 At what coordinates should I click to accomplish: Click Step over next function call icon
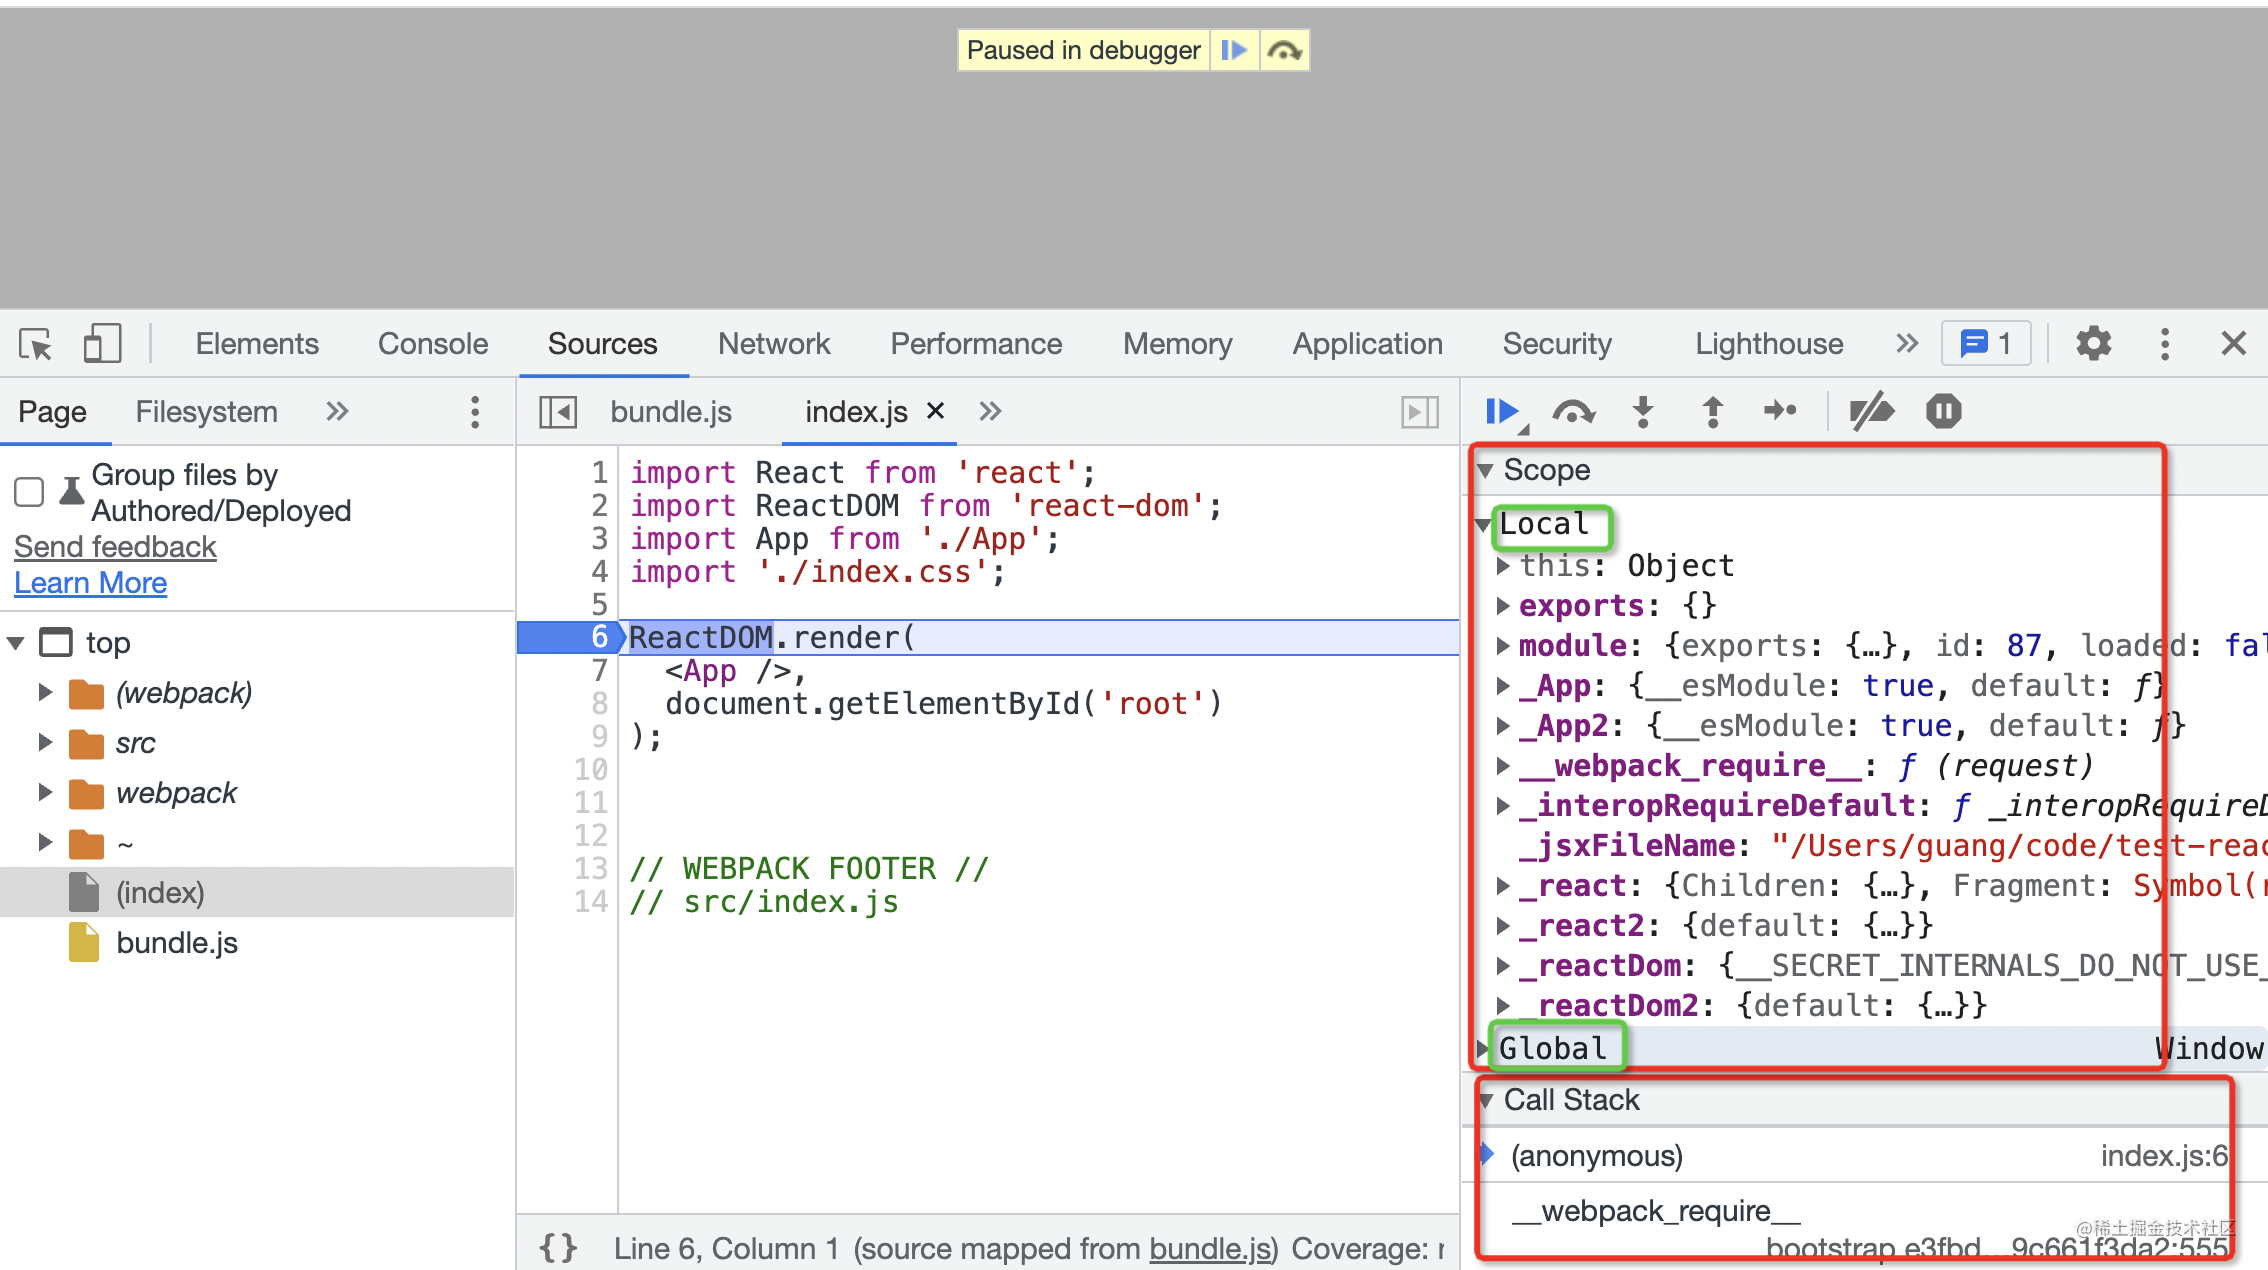[x=1573, y=411]
